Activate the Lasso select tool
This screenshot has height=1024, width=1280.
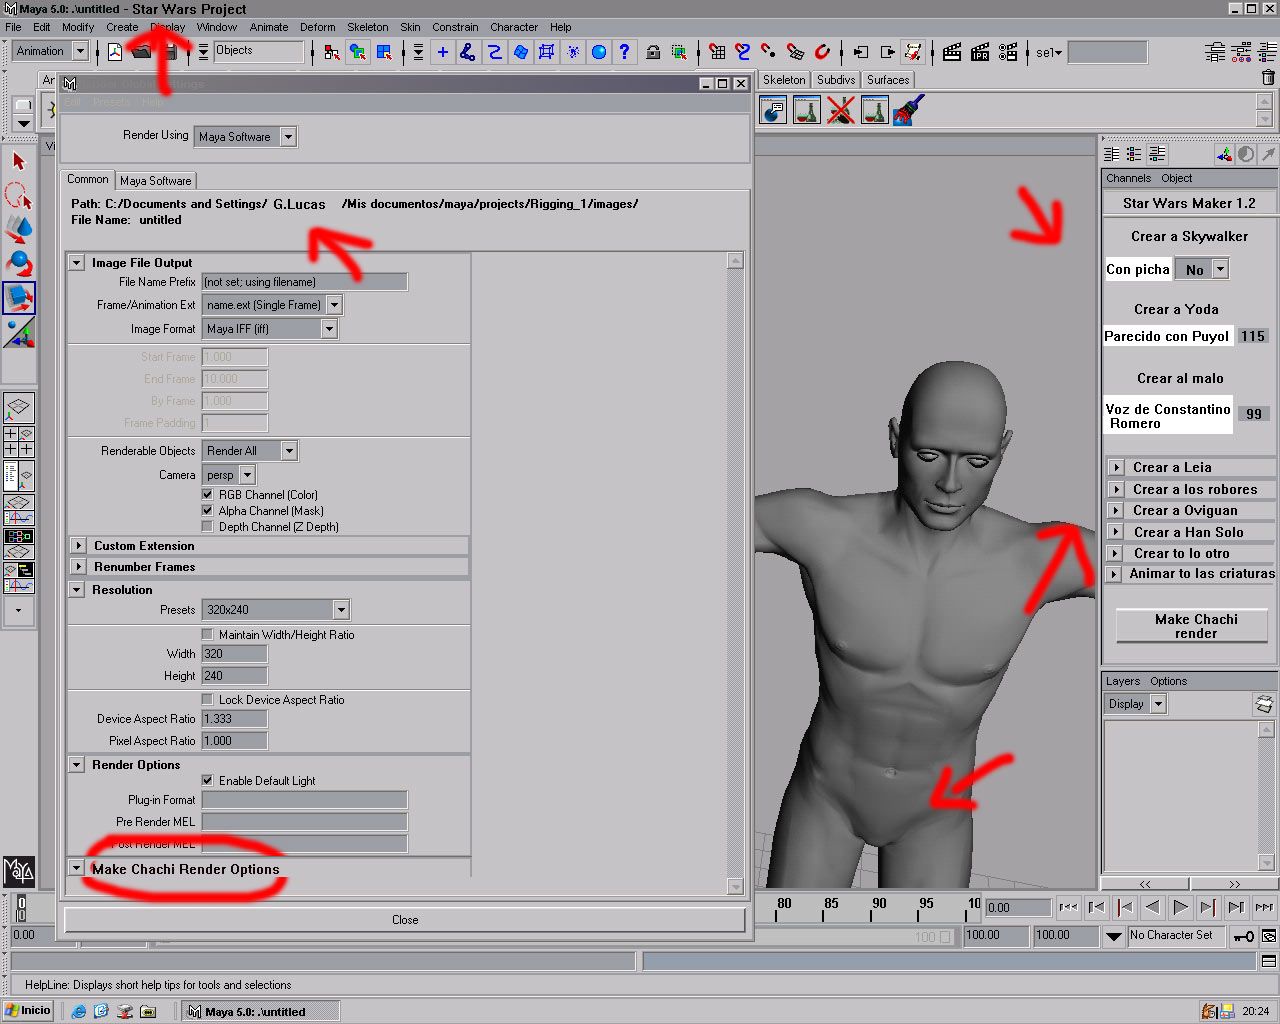pos(18,194)
